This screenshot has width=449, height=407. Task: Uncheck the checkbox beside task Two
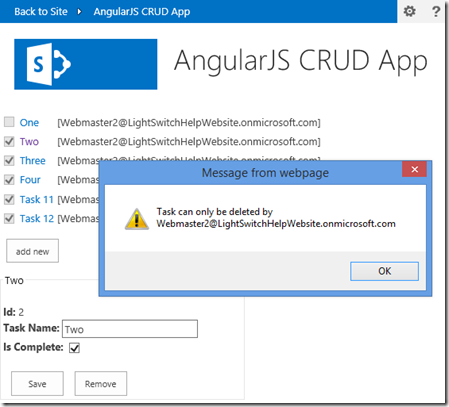point(9,141)
